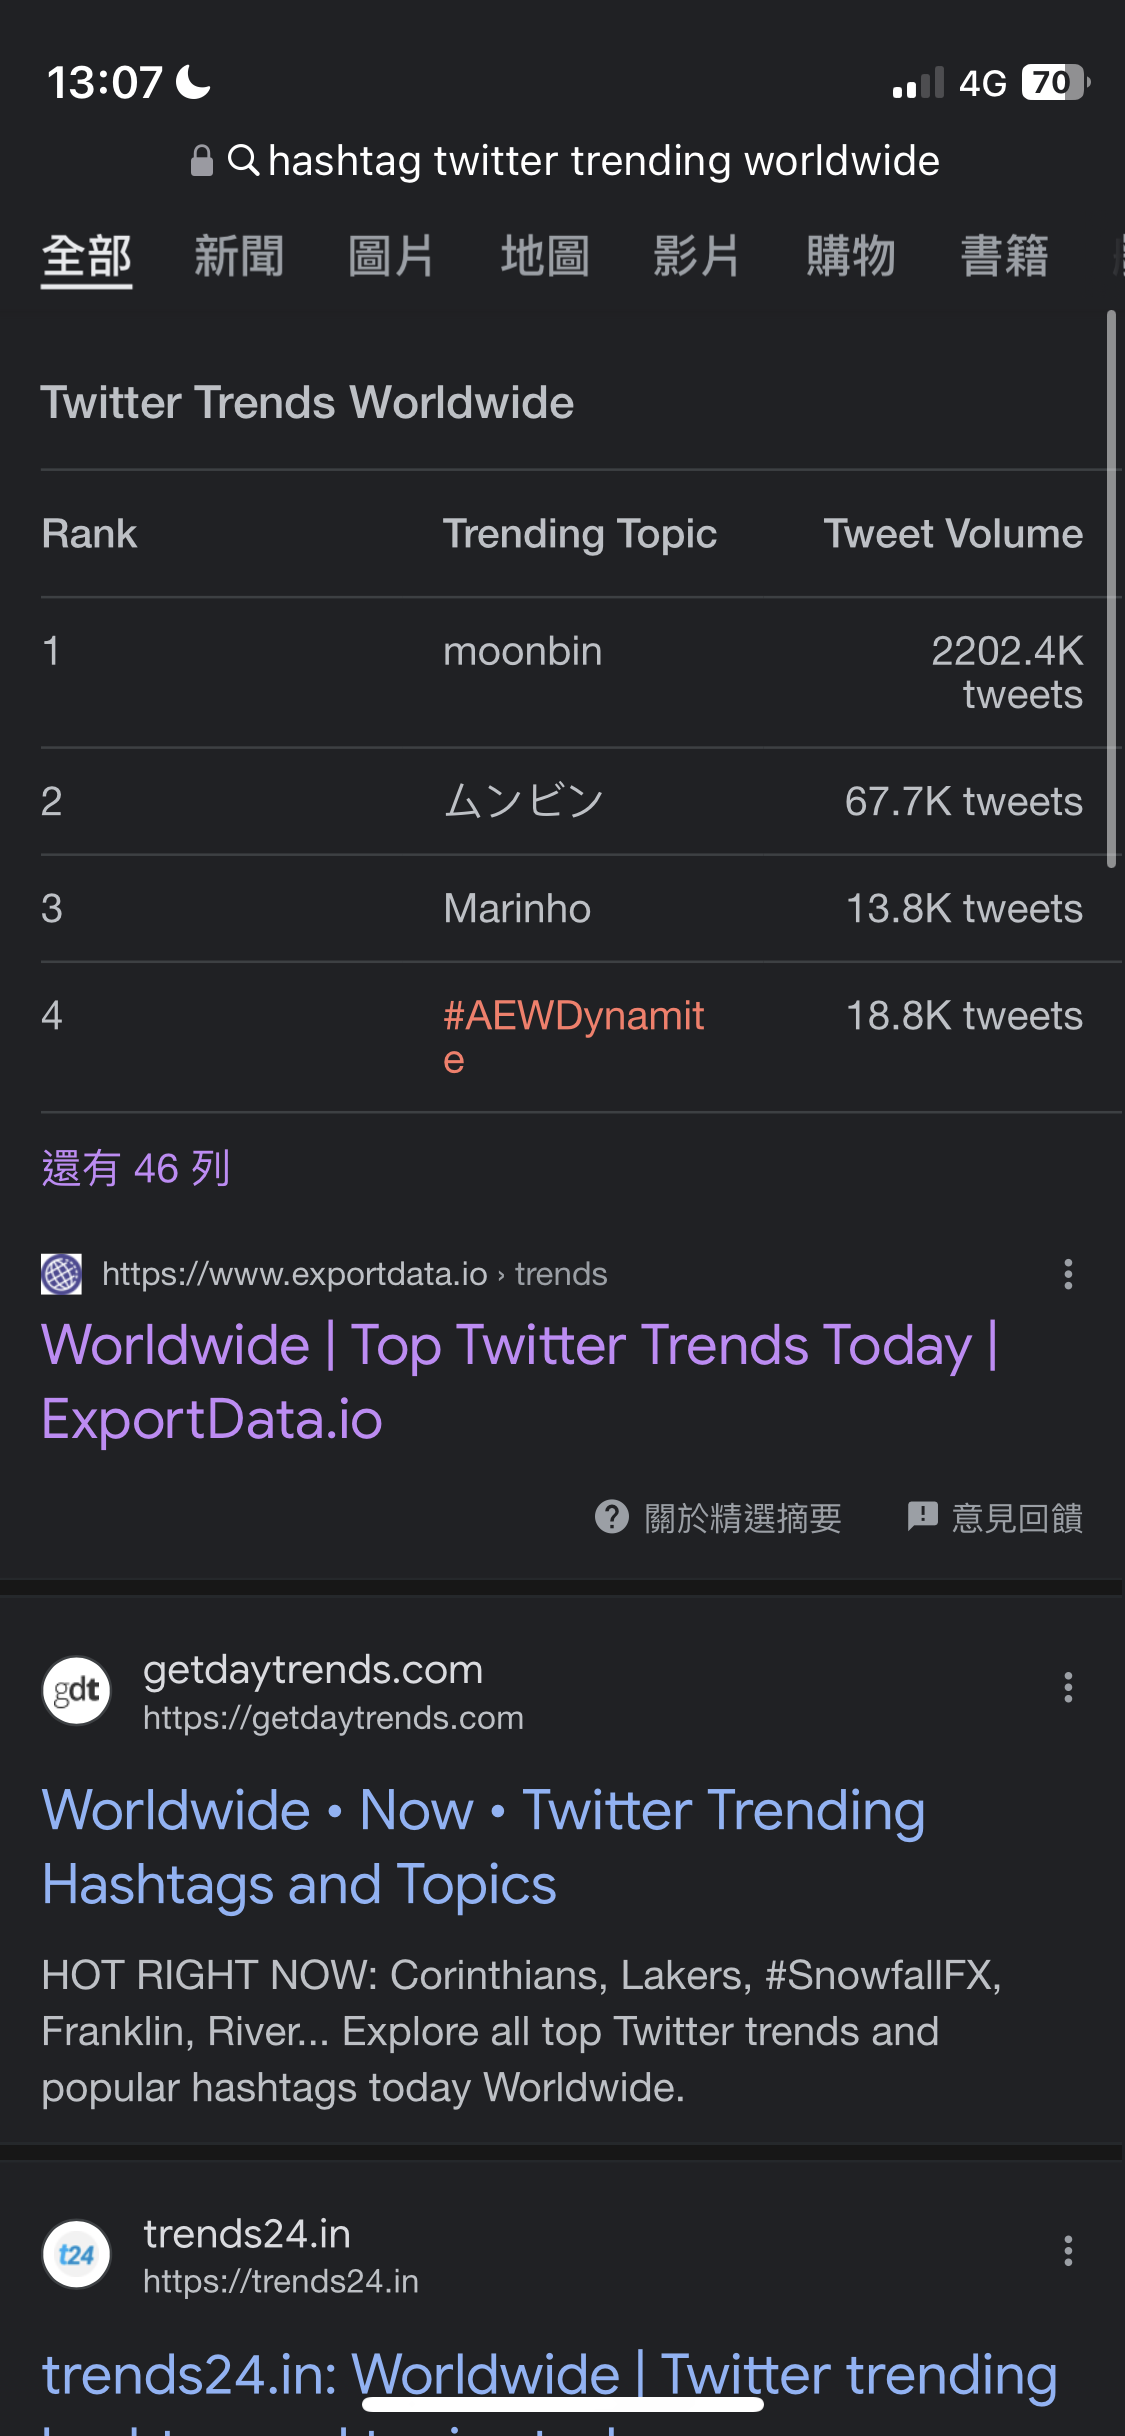Tap the page scrollbar on right edge
The image size is (1125, 2436).
pos(1111,589)
